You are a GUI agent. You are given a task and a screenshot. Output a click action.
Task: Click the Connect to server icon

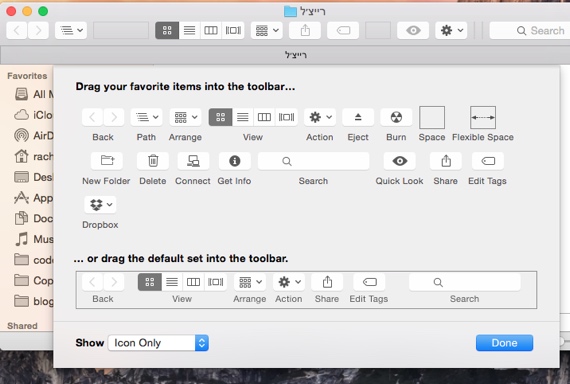click(x=193, y=161)
